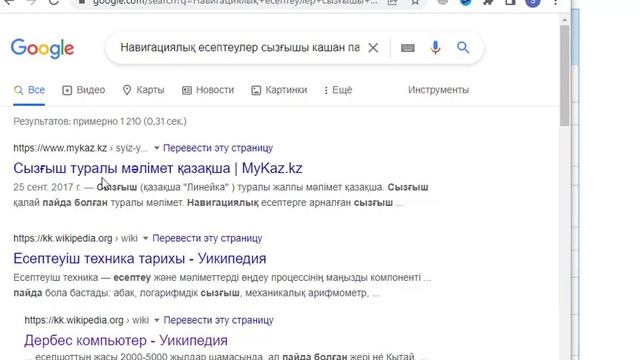Click the Результатов: примерно 1 210 count text
Viewport: 640px width, 360px height.
pos(100,122)
